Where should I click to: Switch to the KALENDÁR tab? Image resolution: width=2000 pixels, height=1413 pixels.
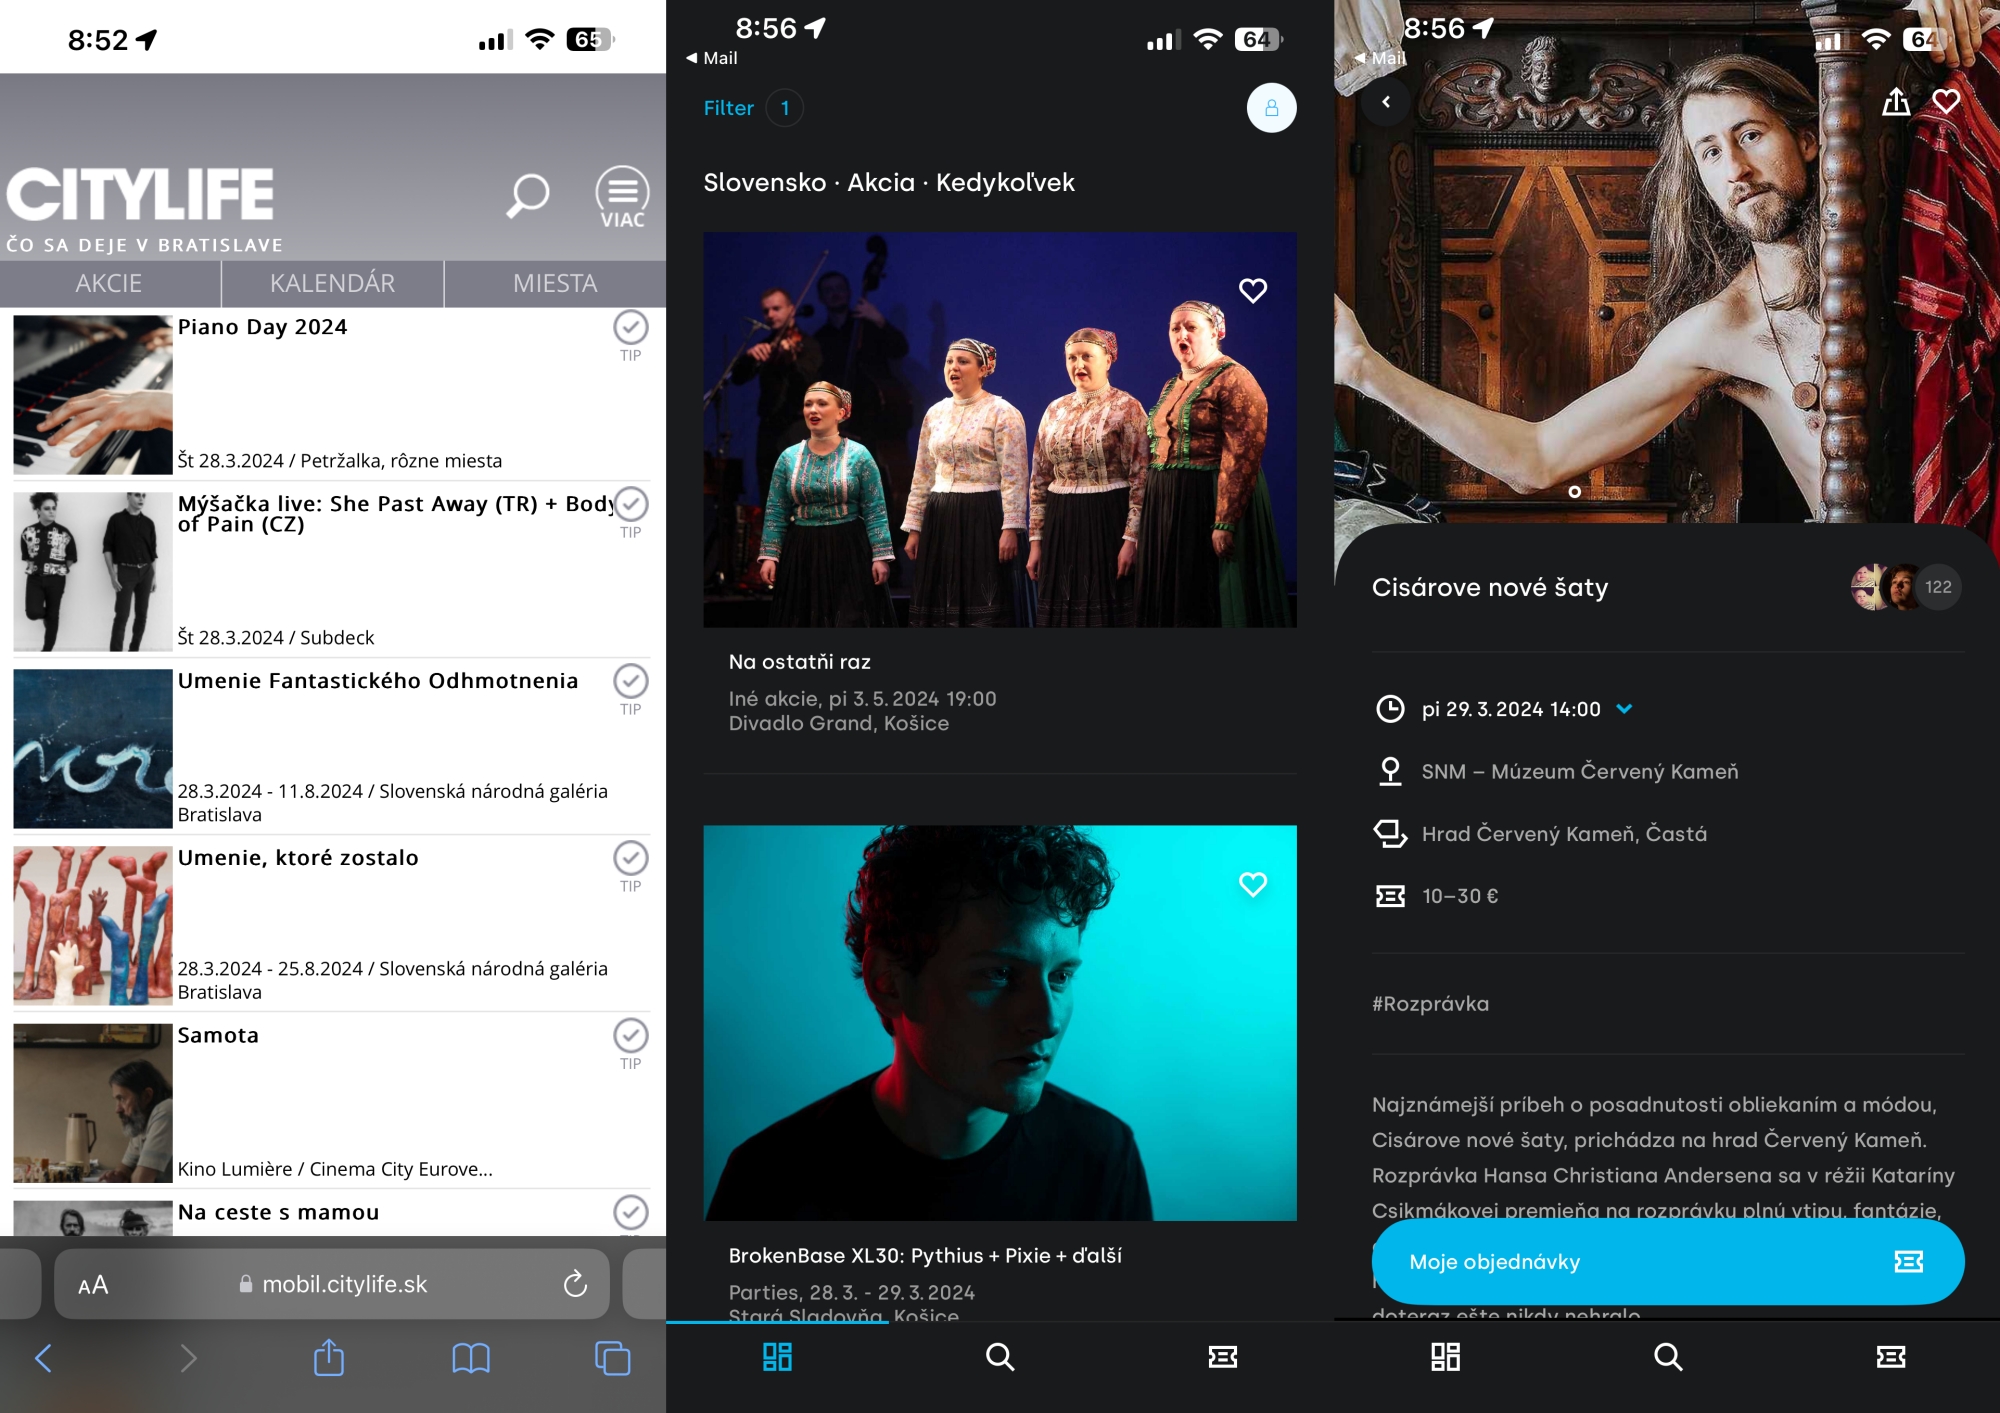(x=332, y=284)
